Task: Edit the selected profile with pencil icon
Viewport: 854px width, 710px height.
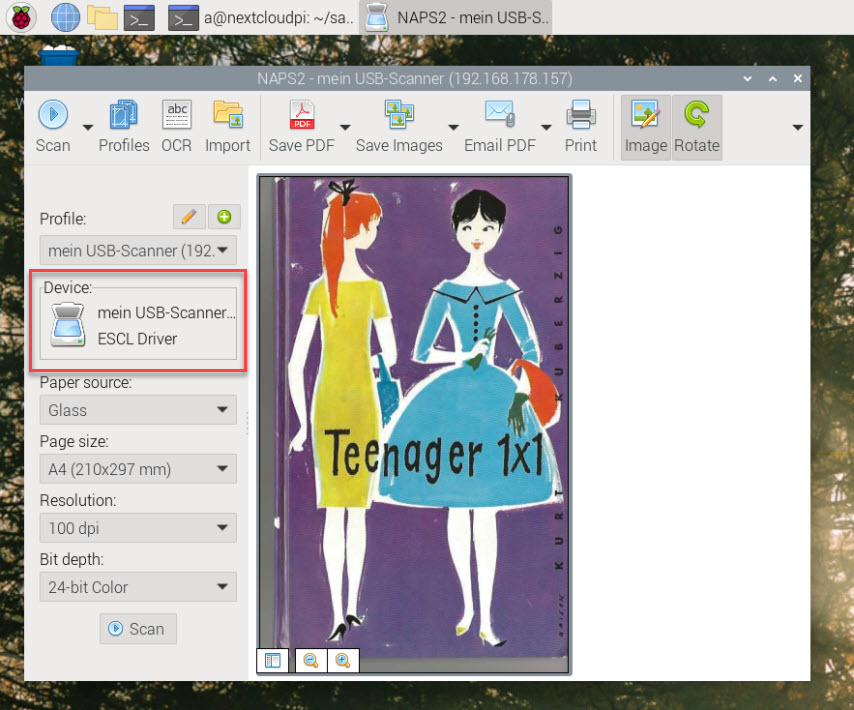Action: (x=189, y=217)
